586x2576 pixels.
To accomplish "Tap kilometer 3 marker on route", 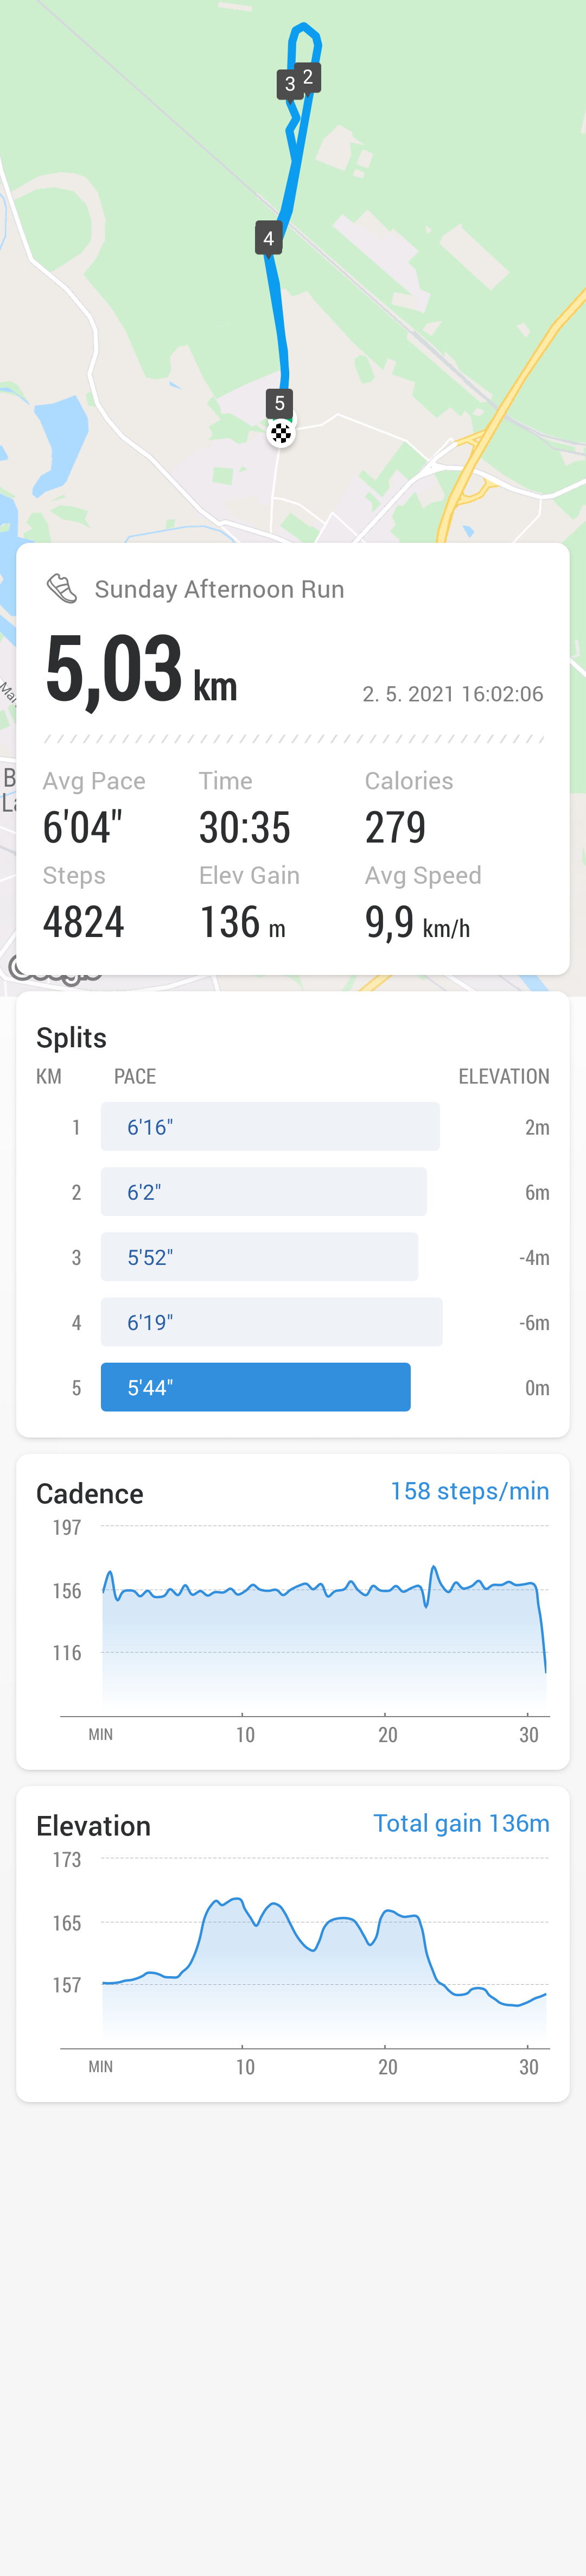I will (x=289, y=84).
